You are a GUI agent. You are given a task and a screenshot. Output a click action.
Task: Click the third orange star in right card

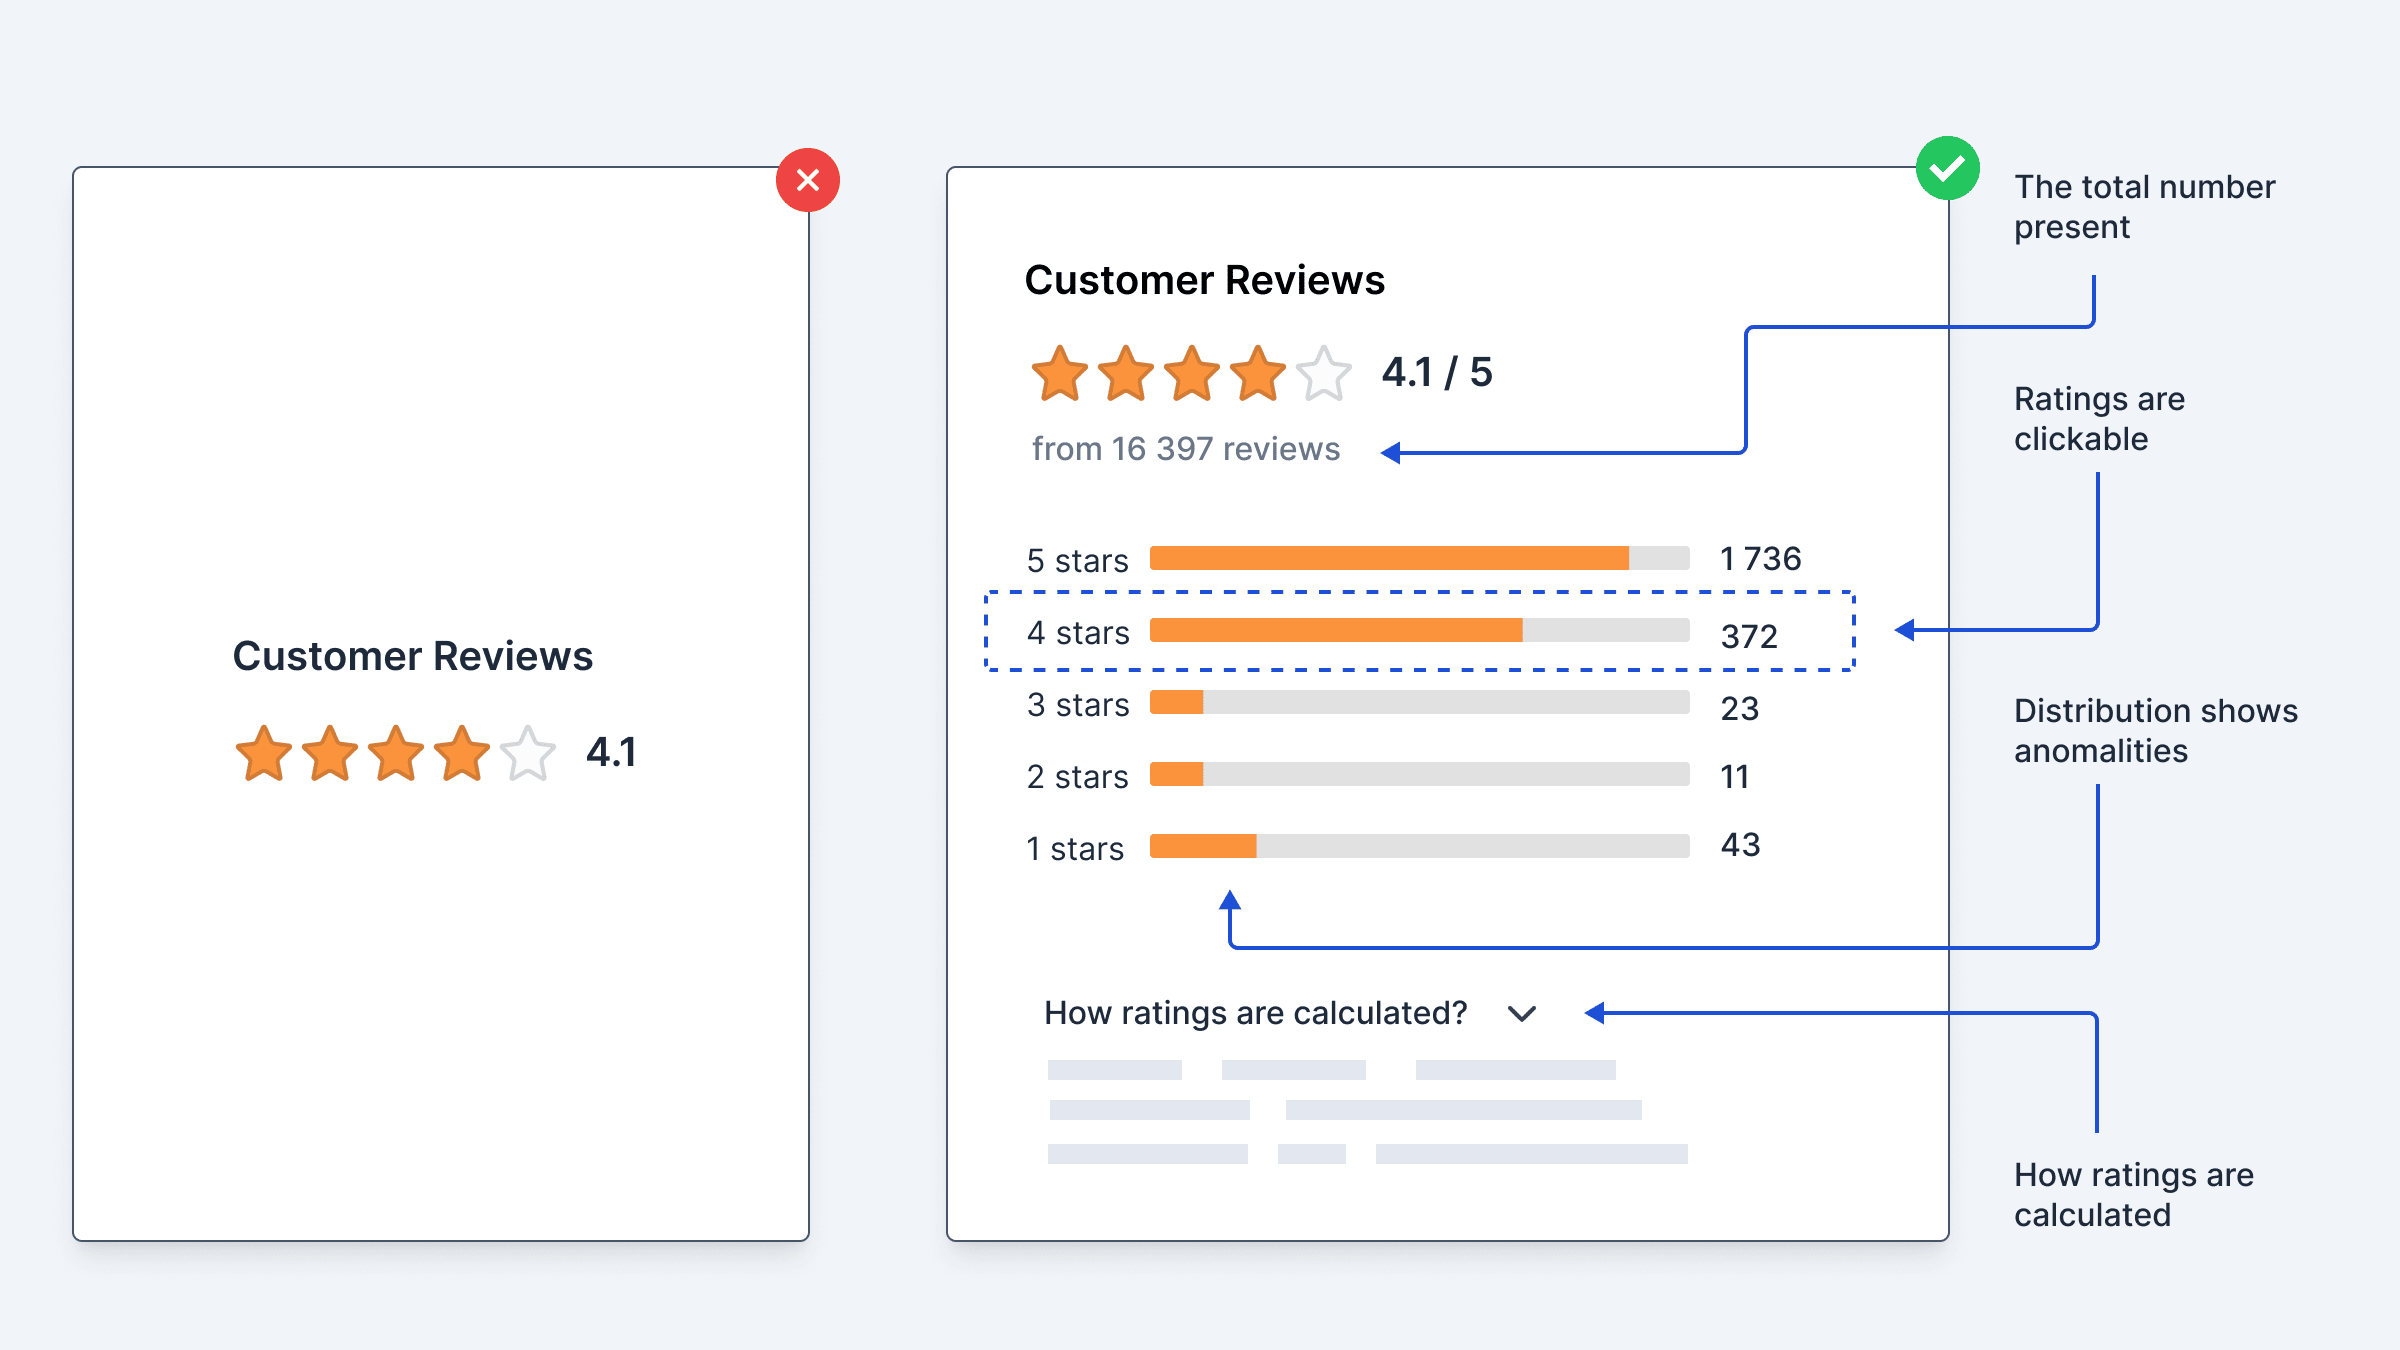pyautogui.click(x=1192, y=375)
